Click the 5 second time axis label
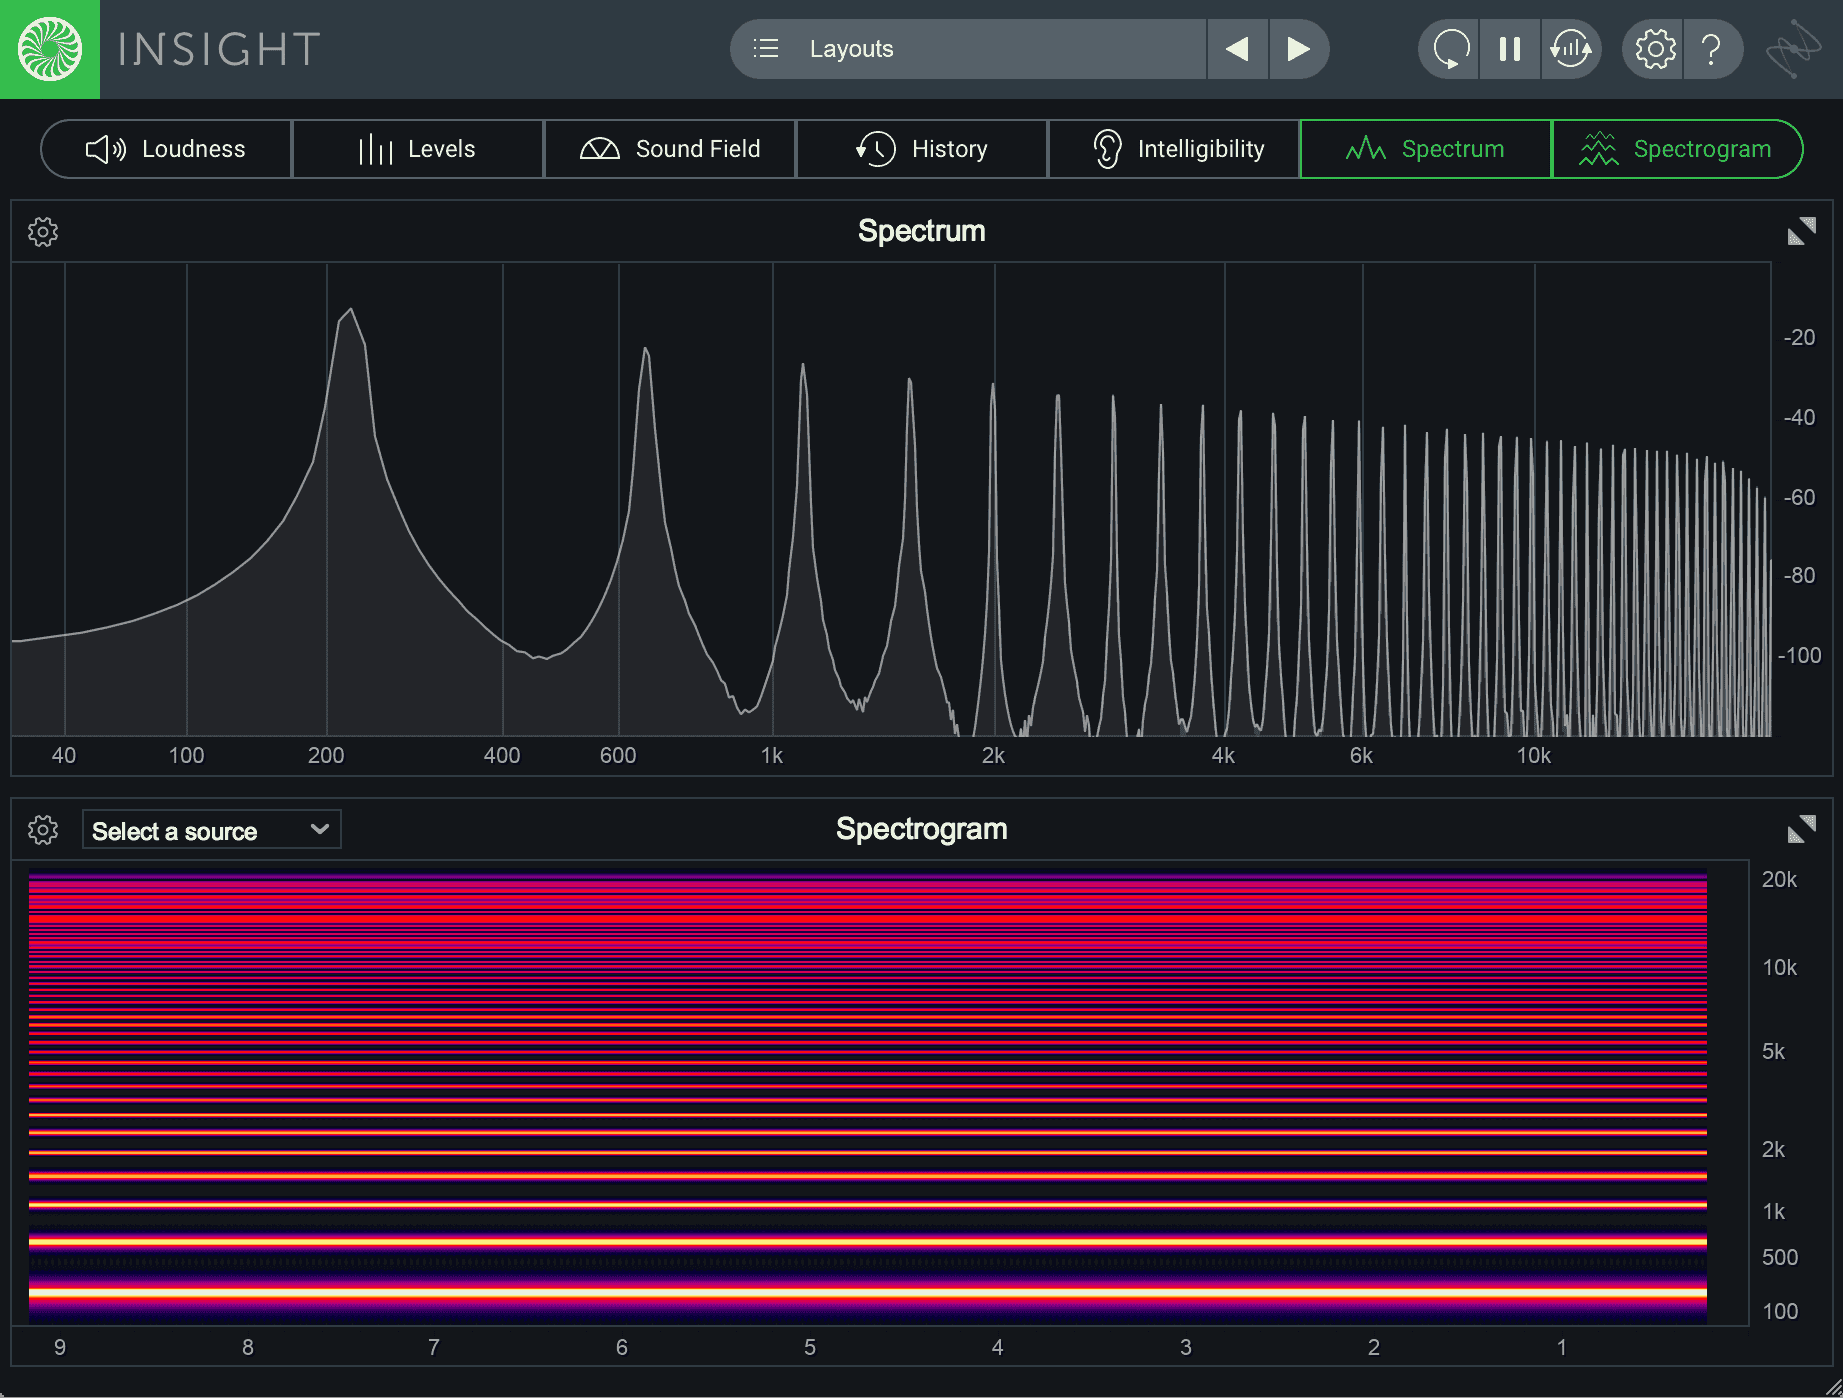Screen dimensions: 1843x1398 [x=810, y=1347]
